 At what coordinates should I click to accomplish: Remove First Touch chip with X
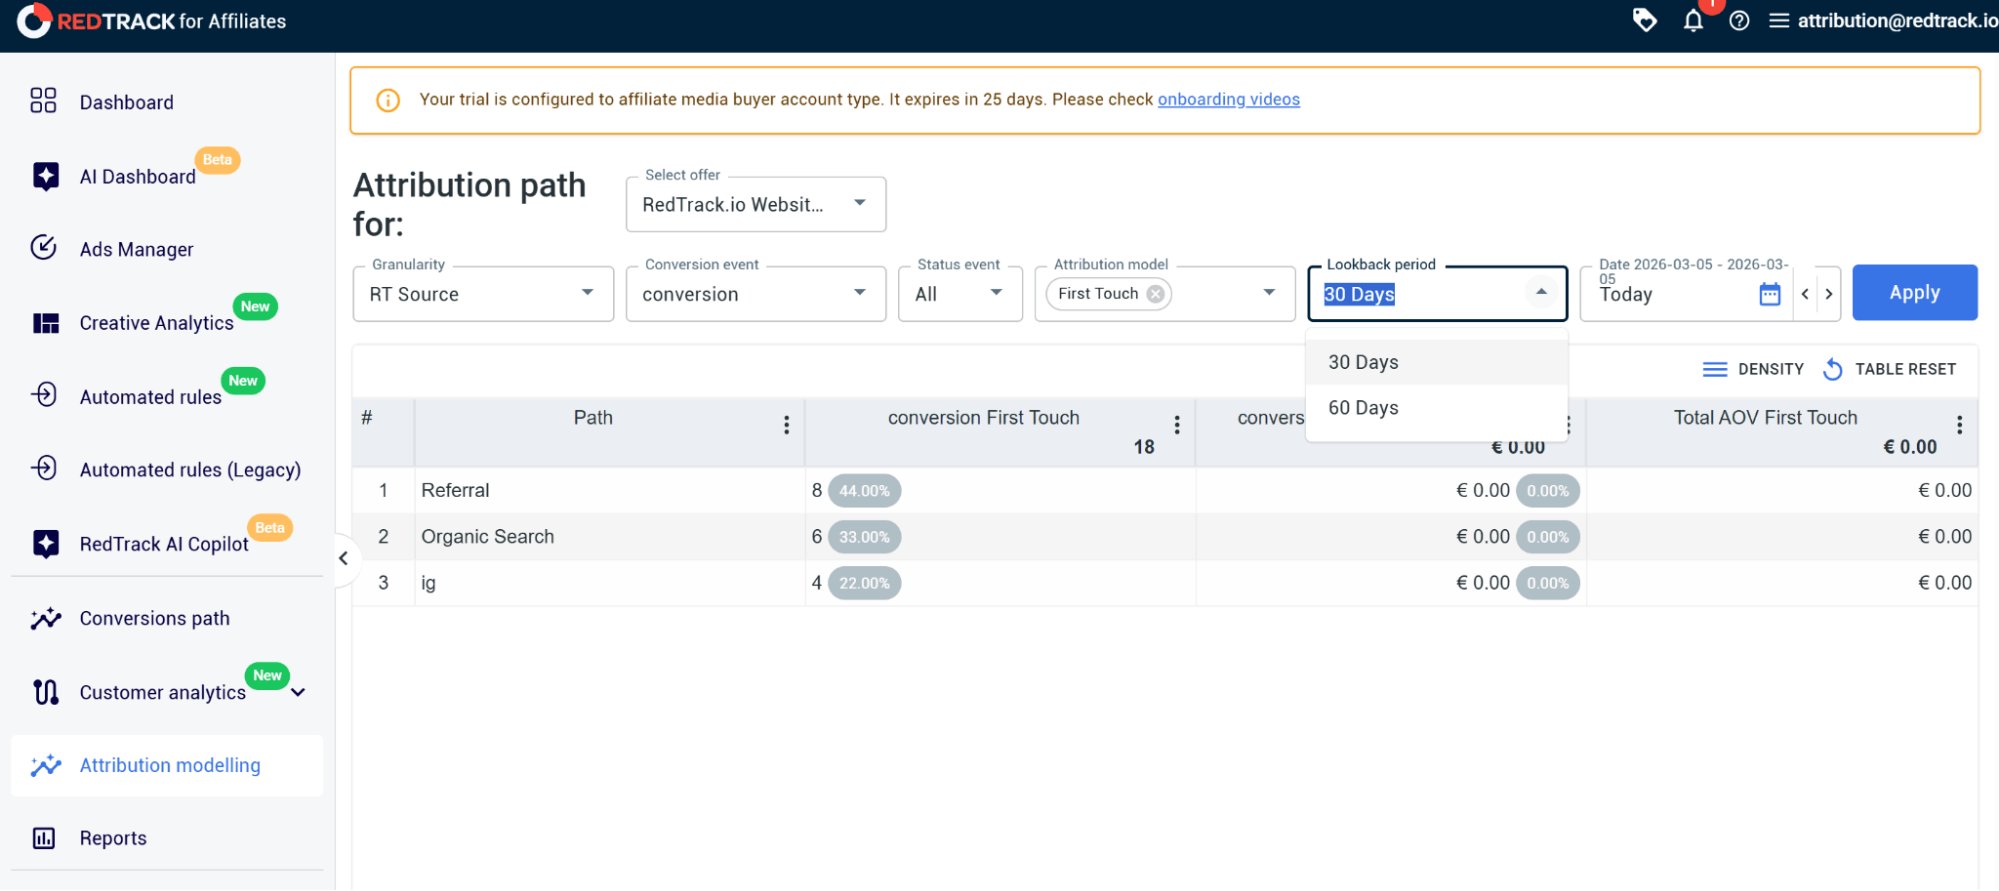click(1155, 294)
